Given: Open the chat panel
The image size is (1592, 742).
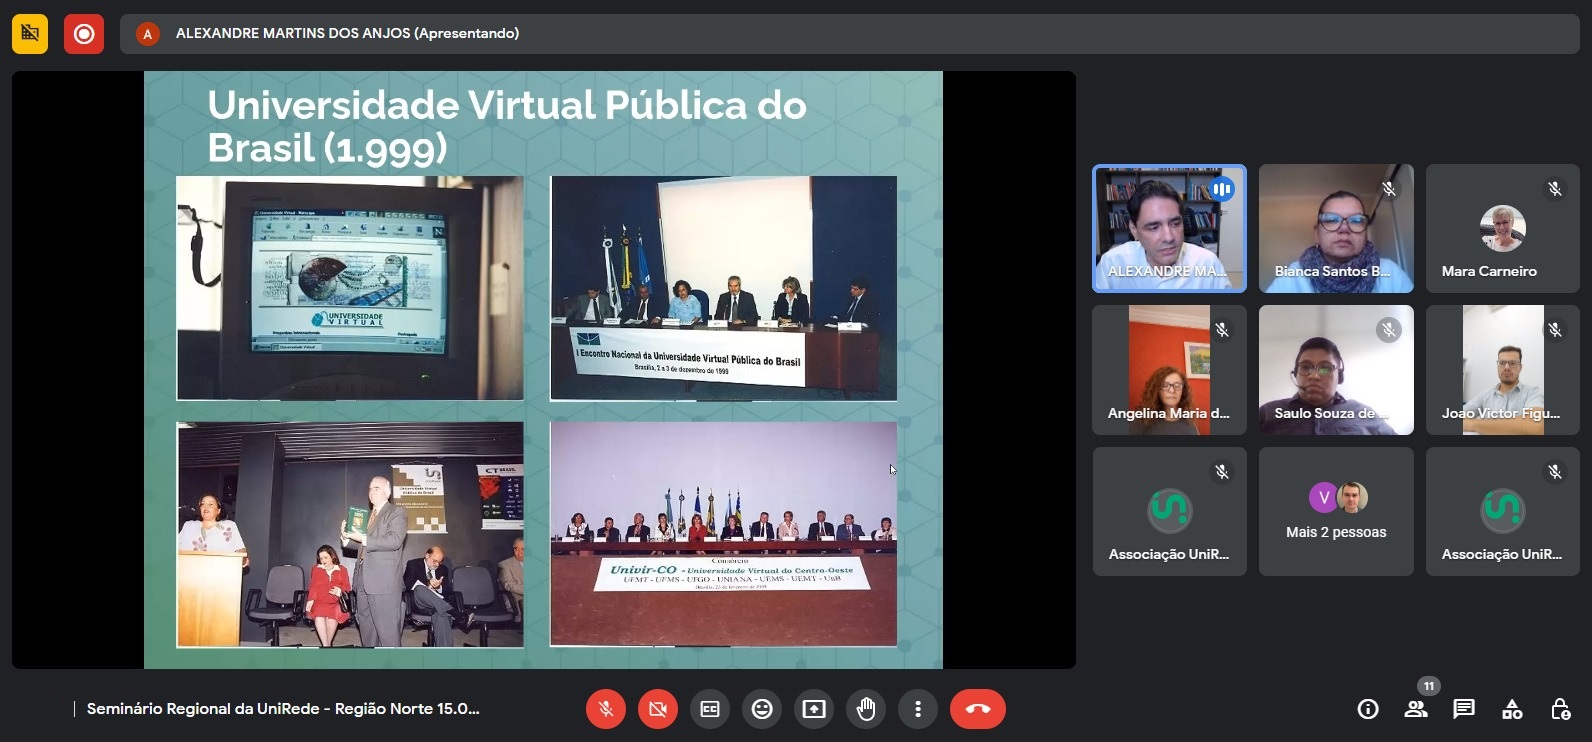Looking at the screenshot, I should point(1464,709).
